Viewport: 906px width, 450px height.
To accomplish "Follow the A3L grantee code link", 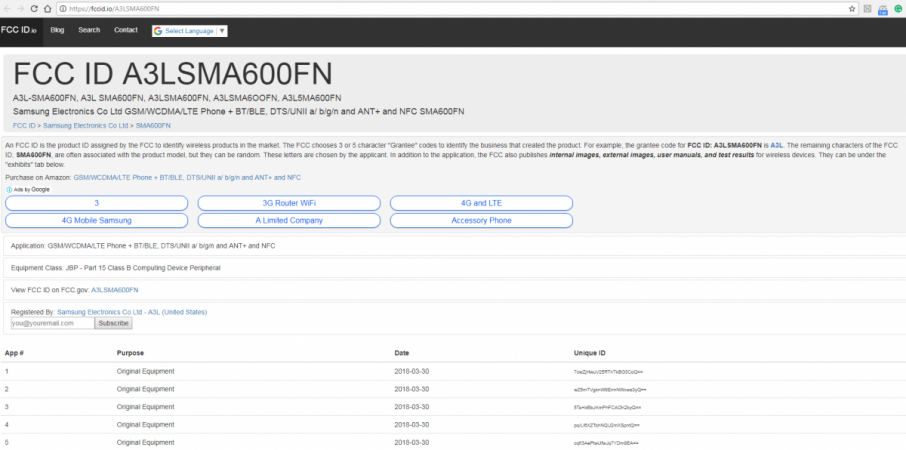I will 776,145.
